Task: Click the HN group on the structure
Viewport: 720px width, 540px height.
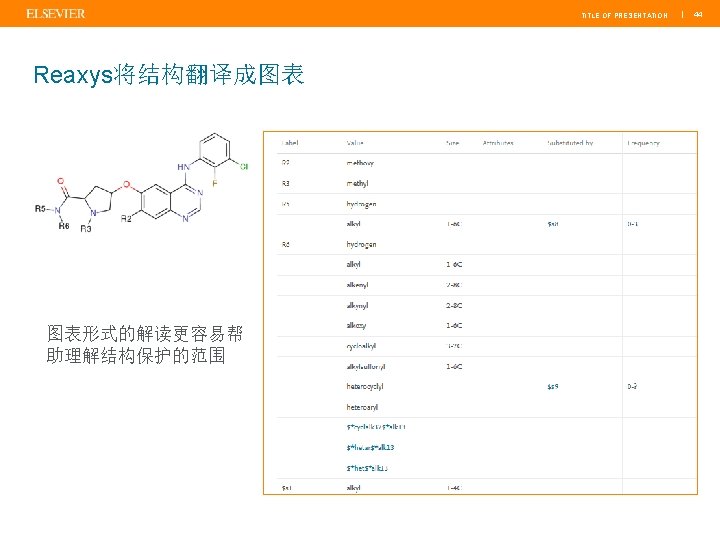Action: [183, 167]
